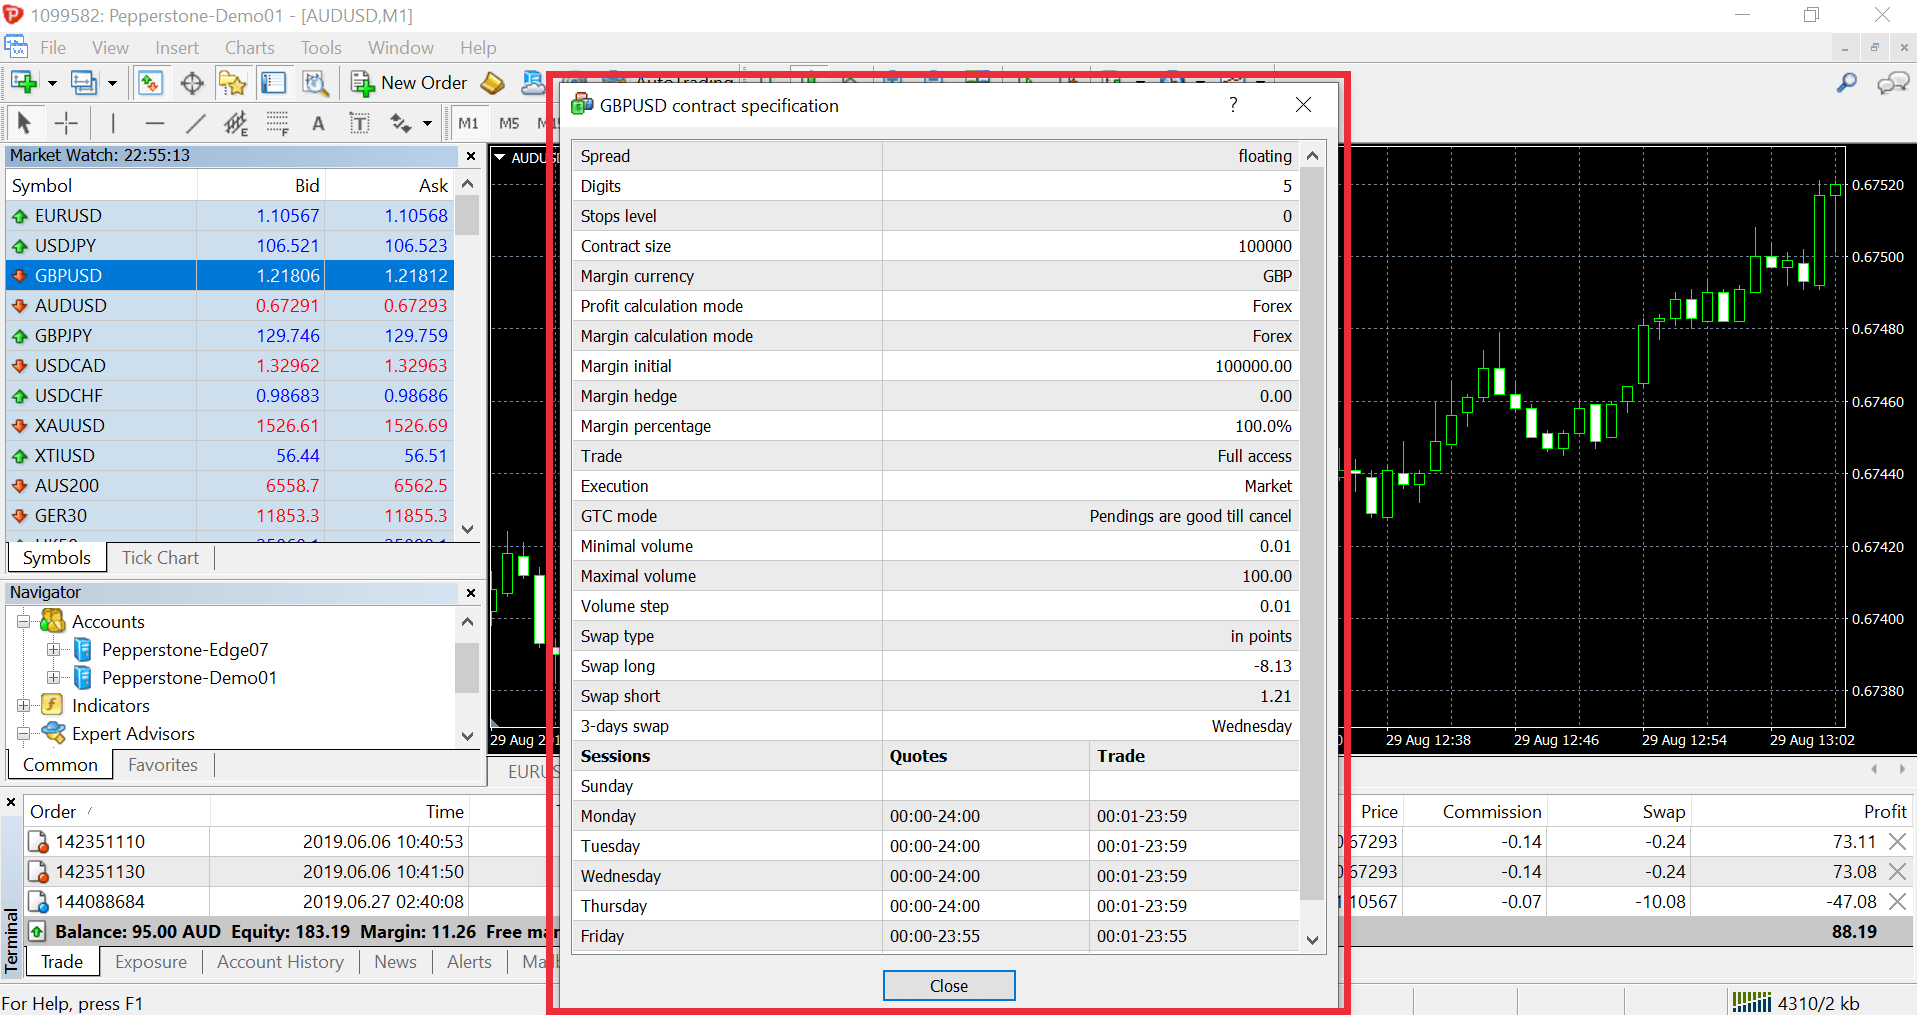Image resolution: width=1917 pixels, height=1015 pixels.
Task: Open the Tools menu
Action: [321, 48]
